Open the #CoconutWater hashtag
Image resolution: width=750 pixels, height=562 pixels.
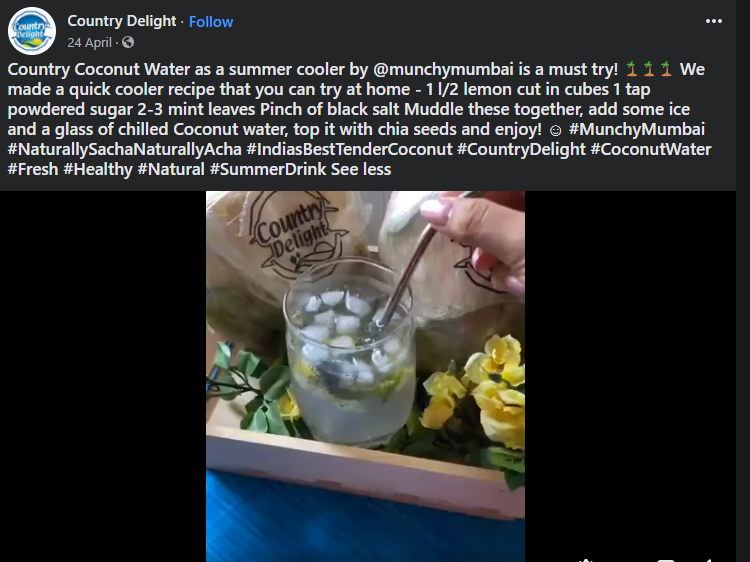pos(651,149)
